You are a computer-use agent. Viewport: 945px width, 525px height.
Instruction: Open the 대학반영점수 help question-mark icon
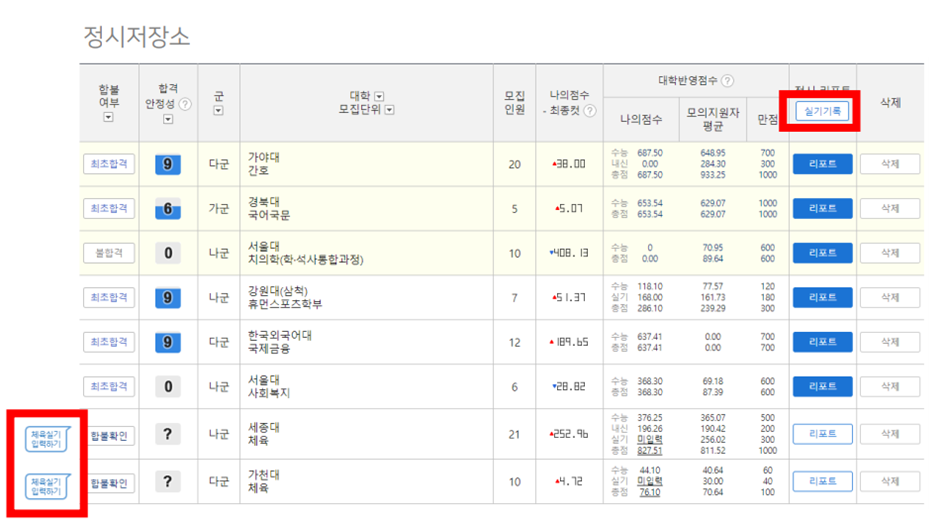coord(727,81)
